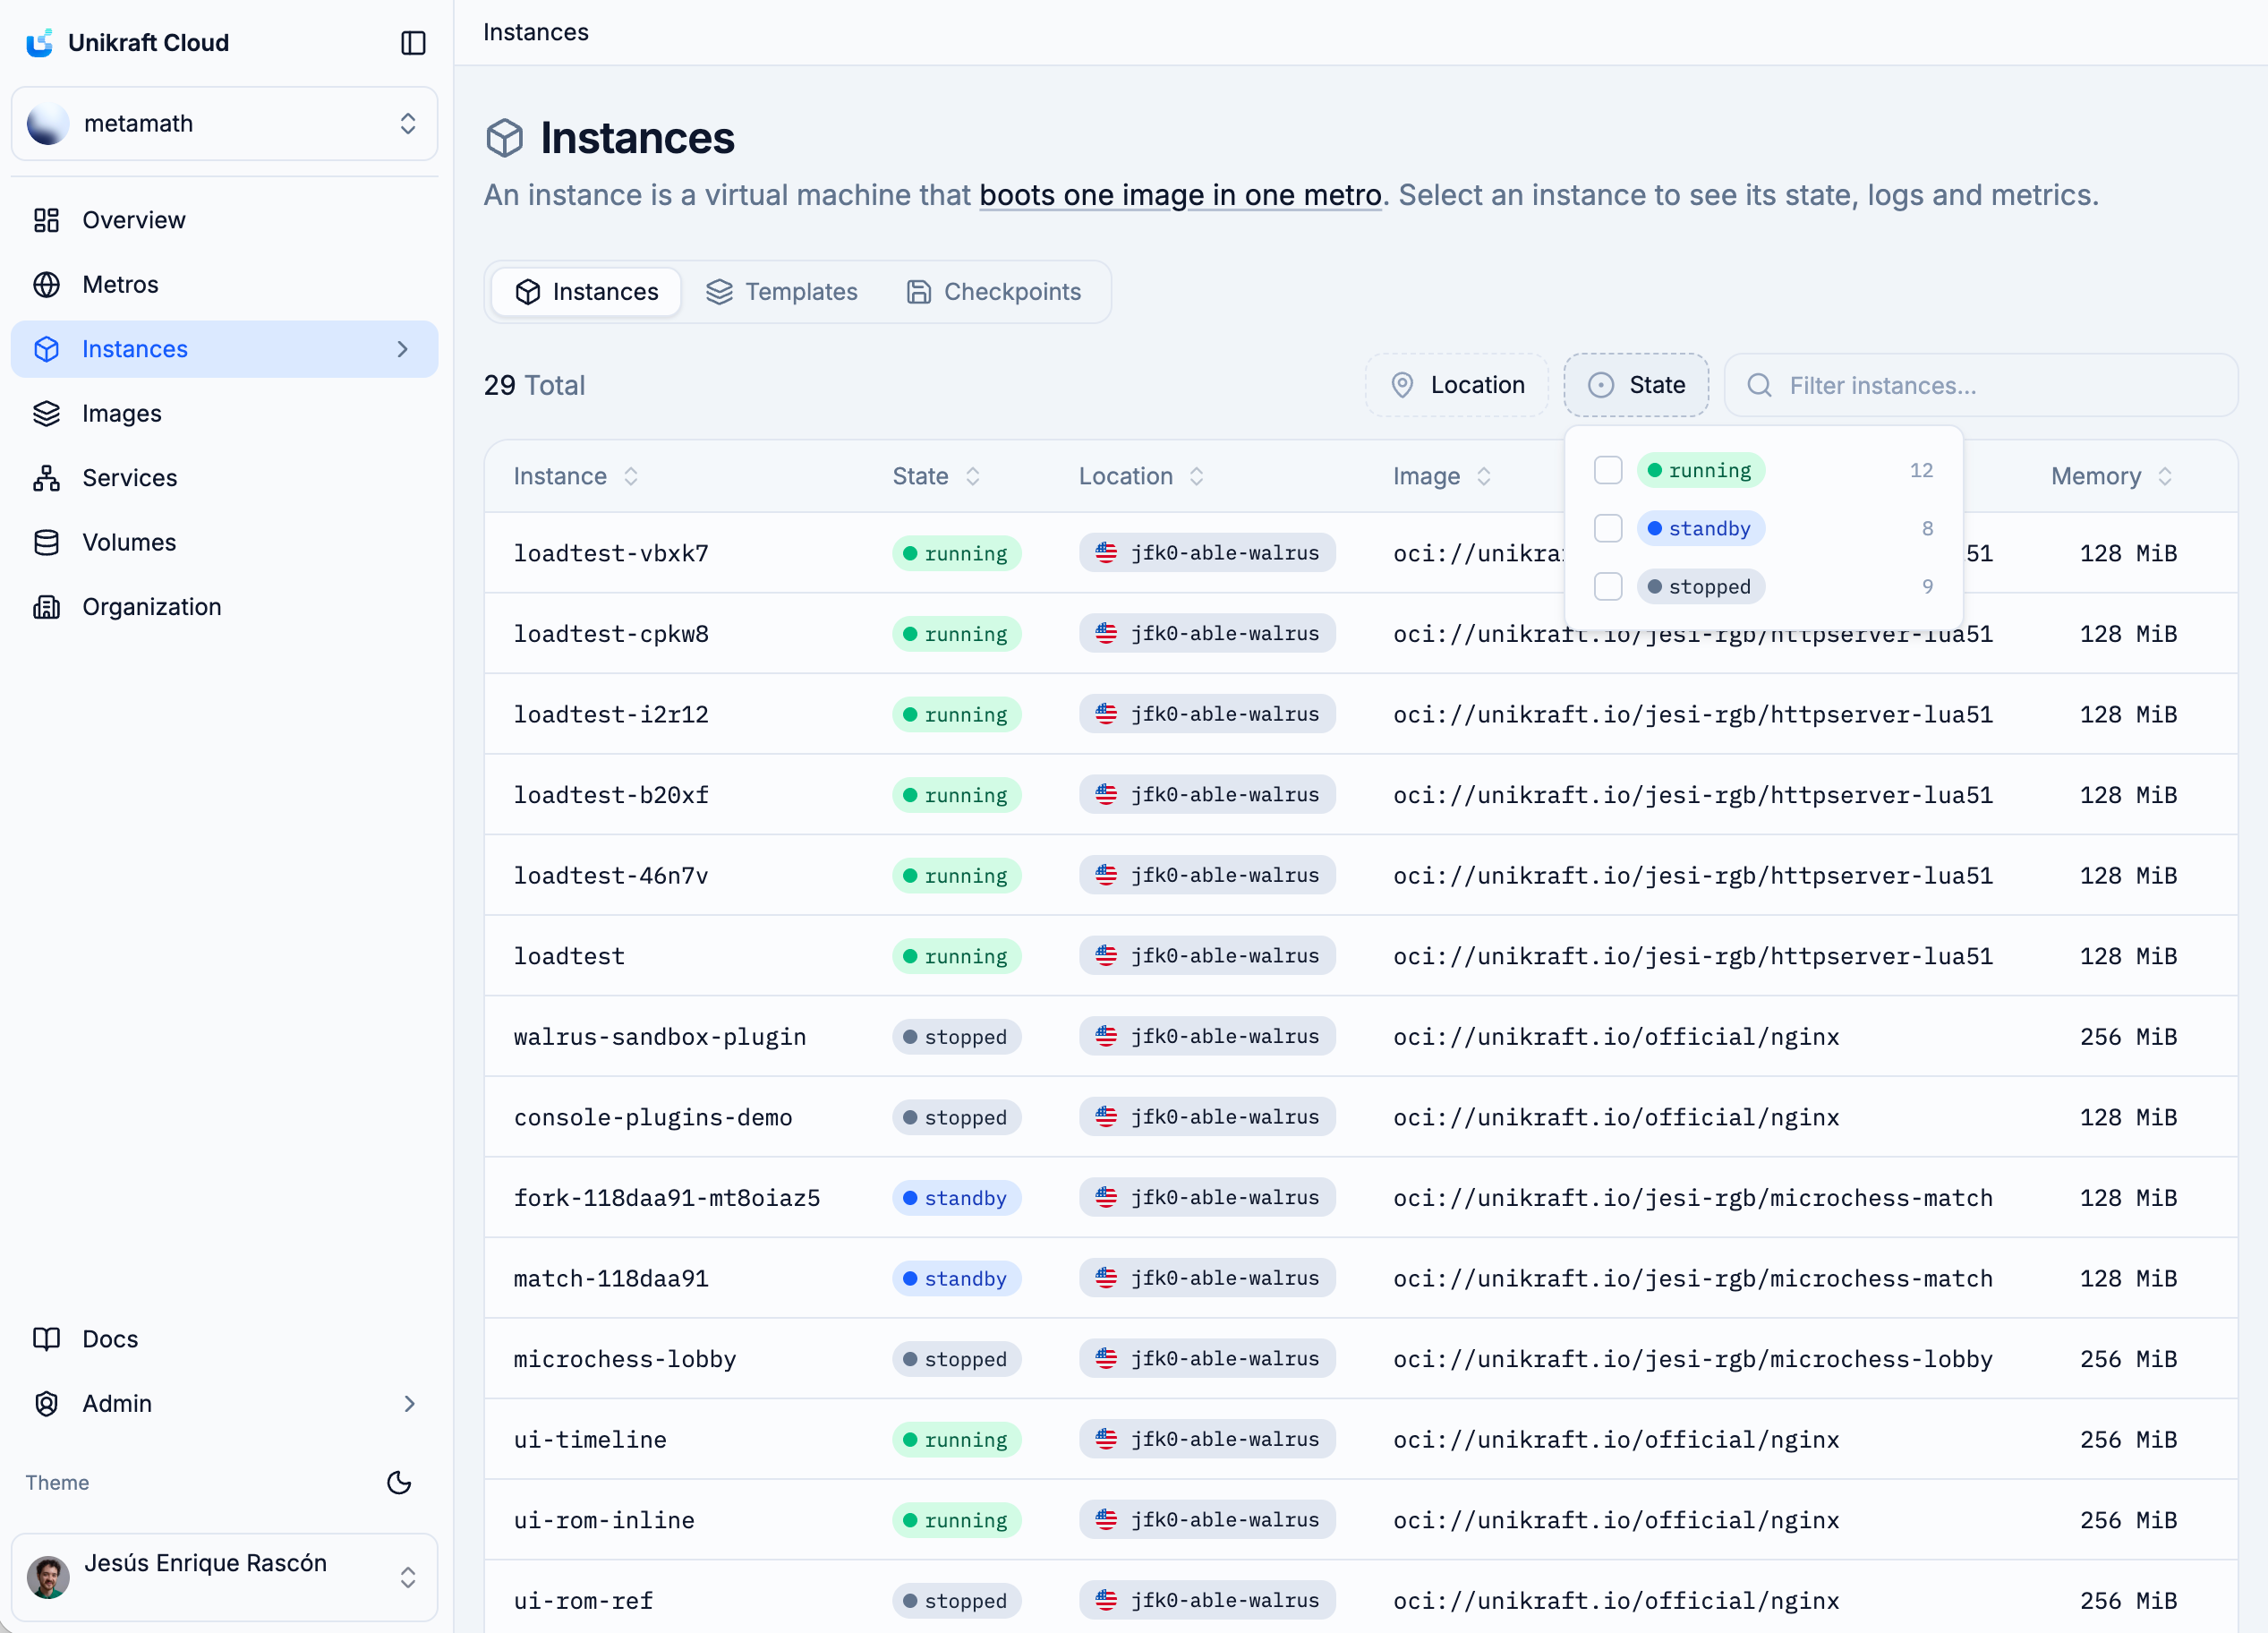Click Jesús Enrique Rascón's profile photo
Screen dimensions: 2268x1633
(48, 1576)
